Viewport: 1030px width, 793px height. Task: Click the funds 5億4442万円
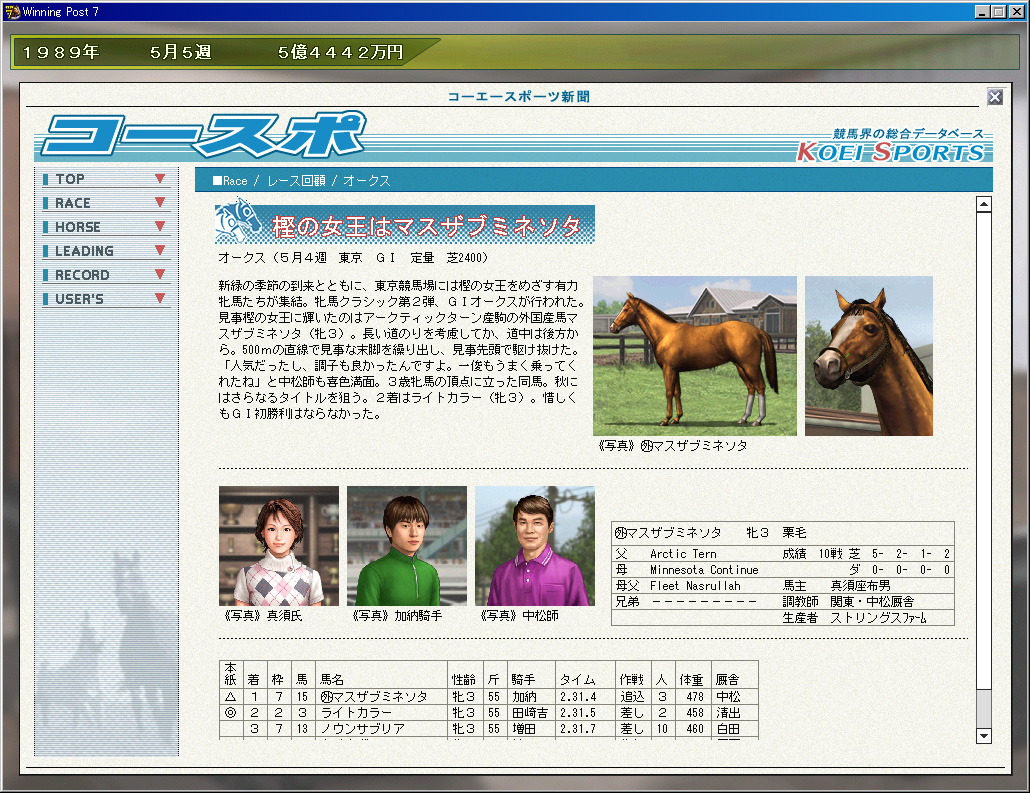[340, 52]
